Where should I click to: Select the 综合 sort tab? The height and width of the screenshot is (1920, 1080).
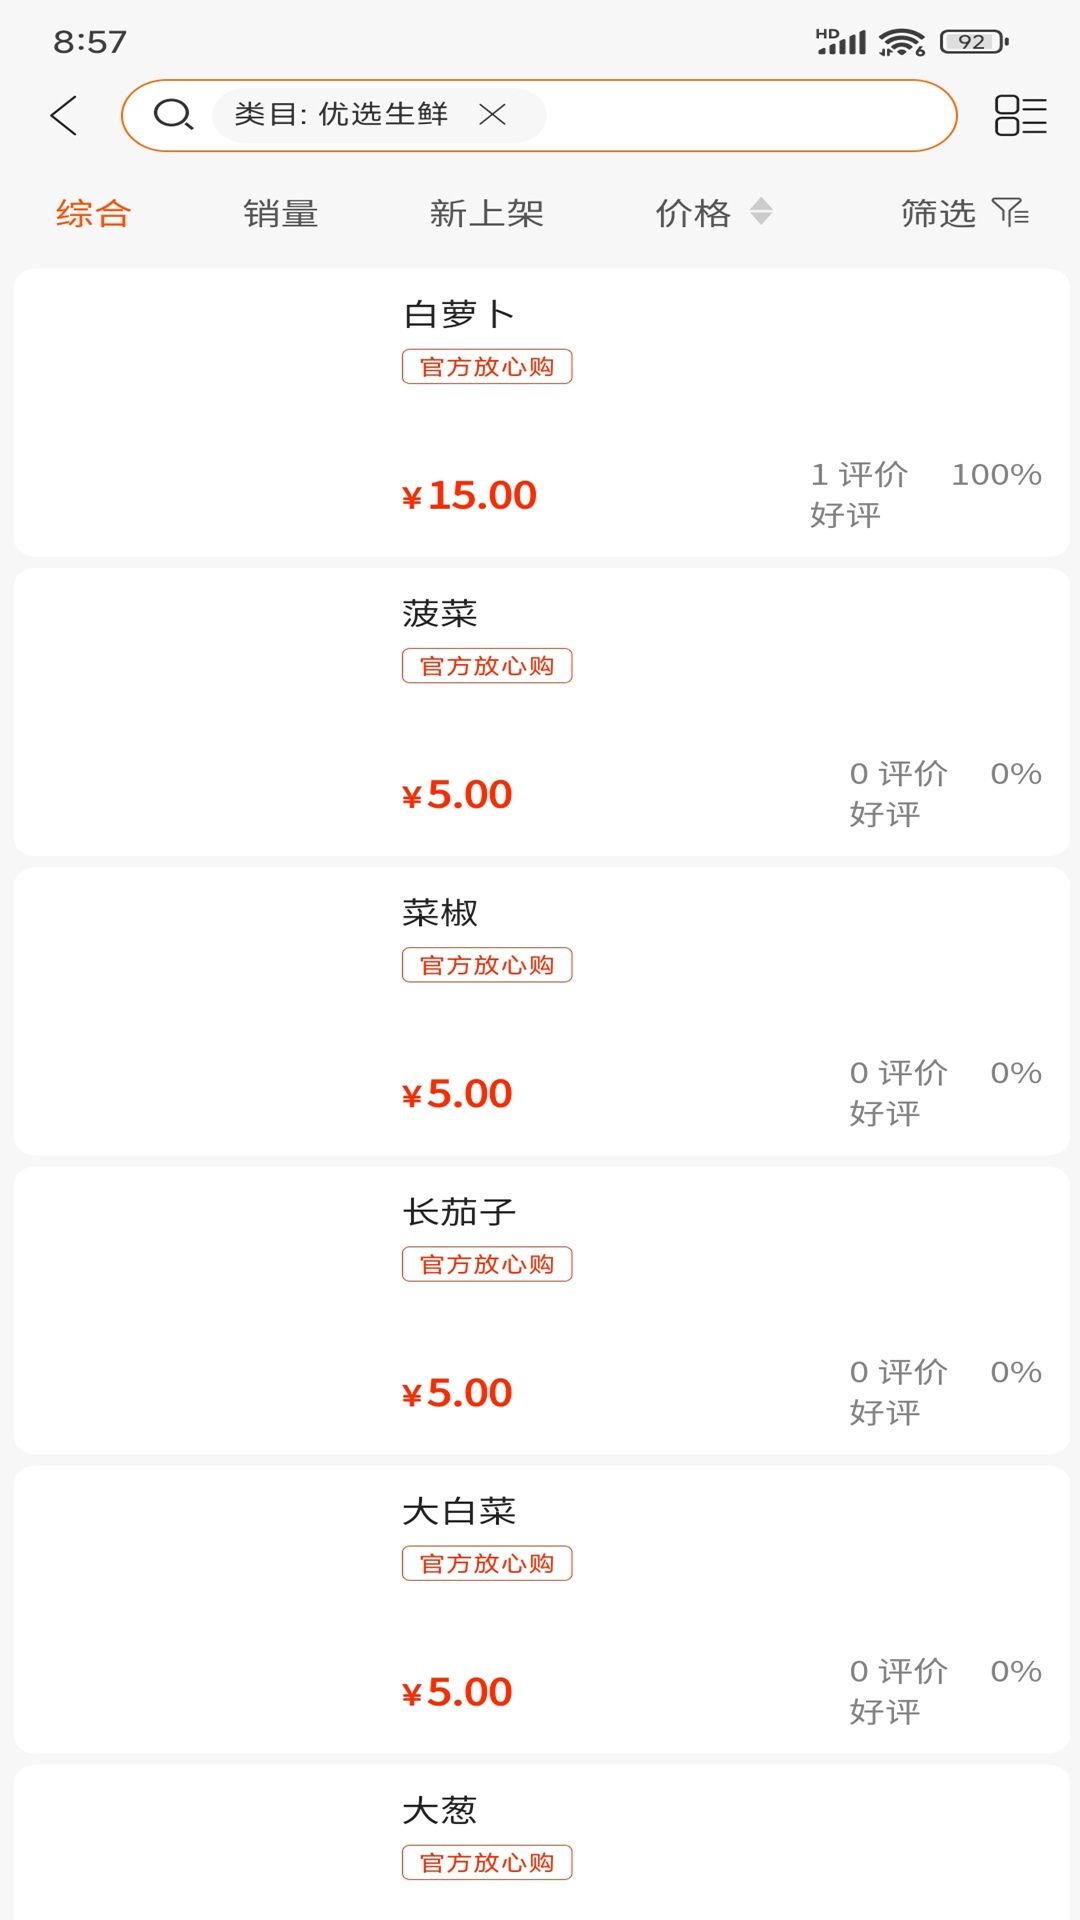pyautogui.click(x=93, y=213)
